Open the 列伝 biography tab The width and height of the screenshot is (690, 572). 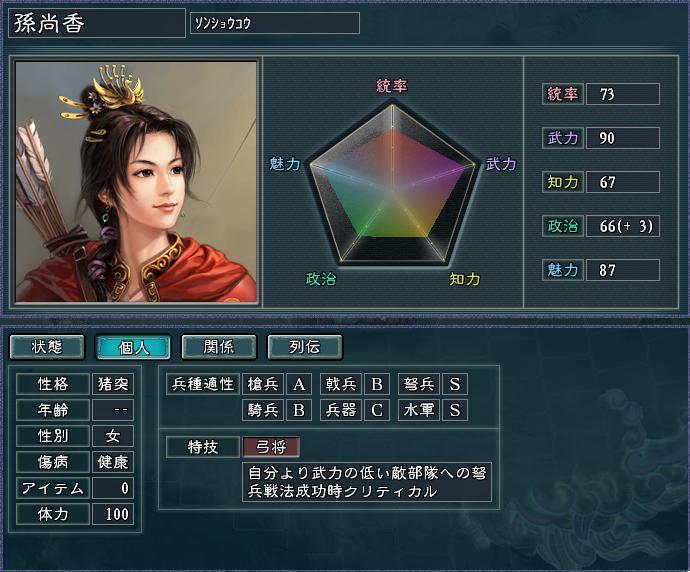pyautogui.click(x=305, y=347)
